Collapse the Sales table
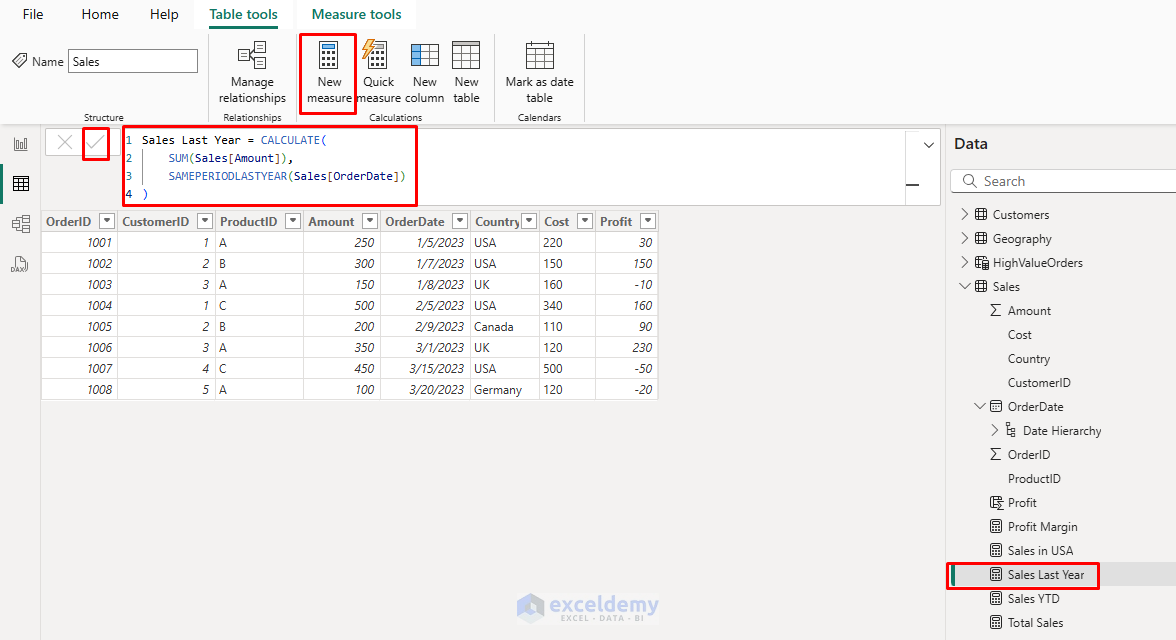Viewport: 1176px width, 640px height. pyautogui.click(x=964, y=286)
